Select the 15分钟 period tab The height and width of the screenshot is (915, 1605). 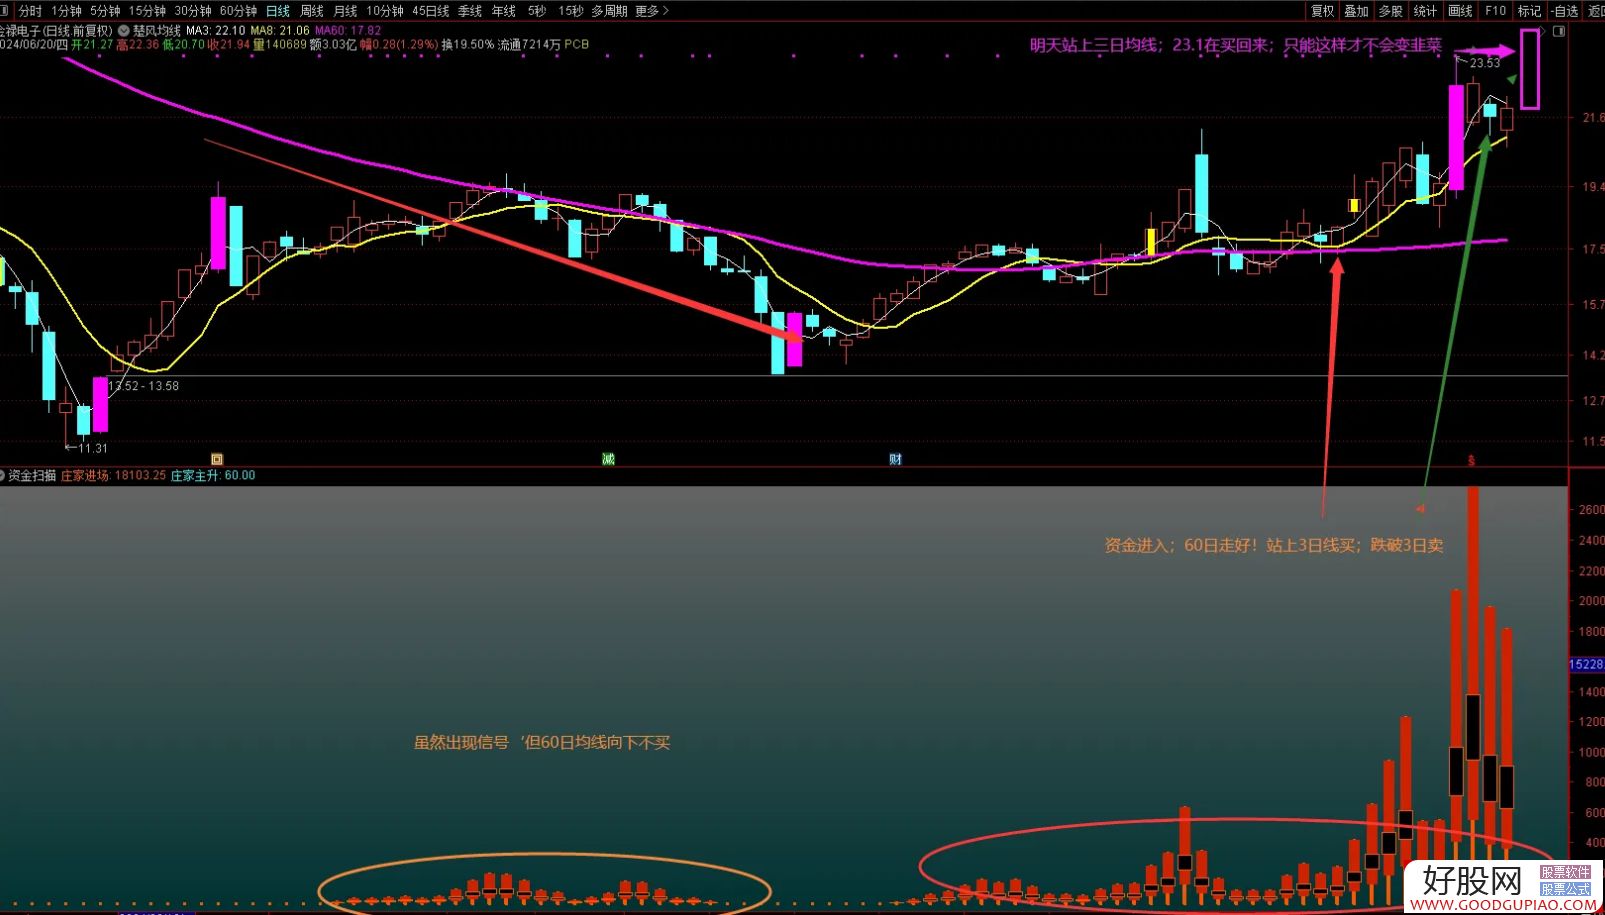(147, 11)
